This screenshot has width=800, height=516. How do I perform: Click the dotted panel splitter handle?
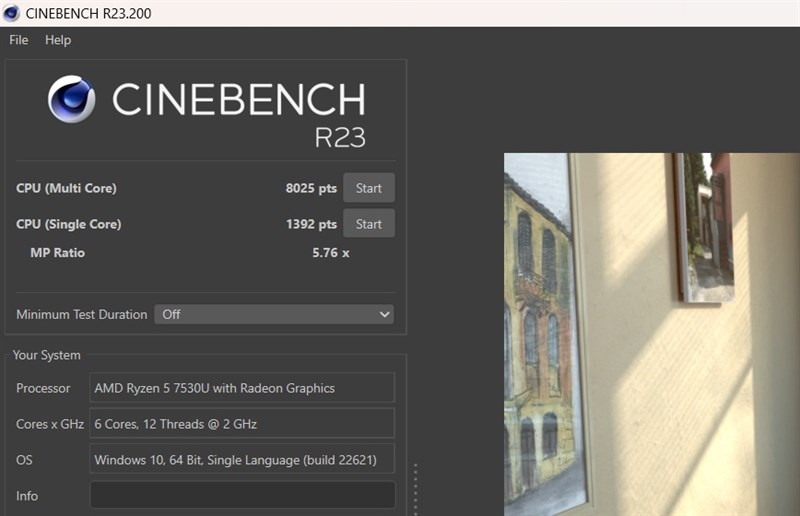click(x=416, y=489)
